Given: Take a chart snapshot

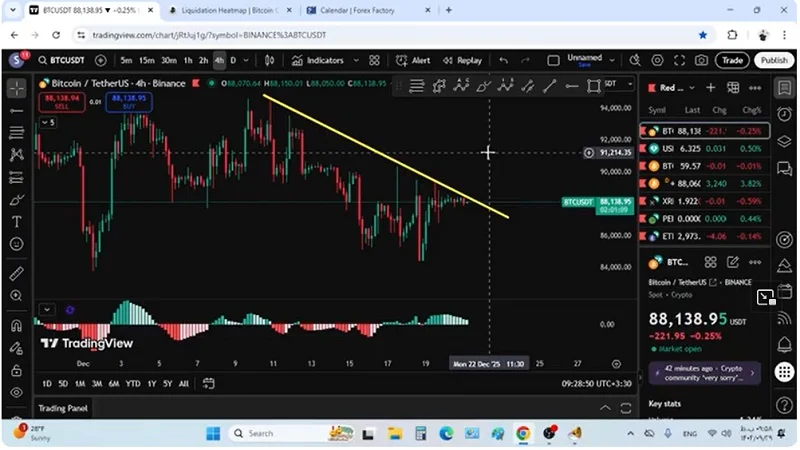Looking at the screenshot, I should click(702, 60).
